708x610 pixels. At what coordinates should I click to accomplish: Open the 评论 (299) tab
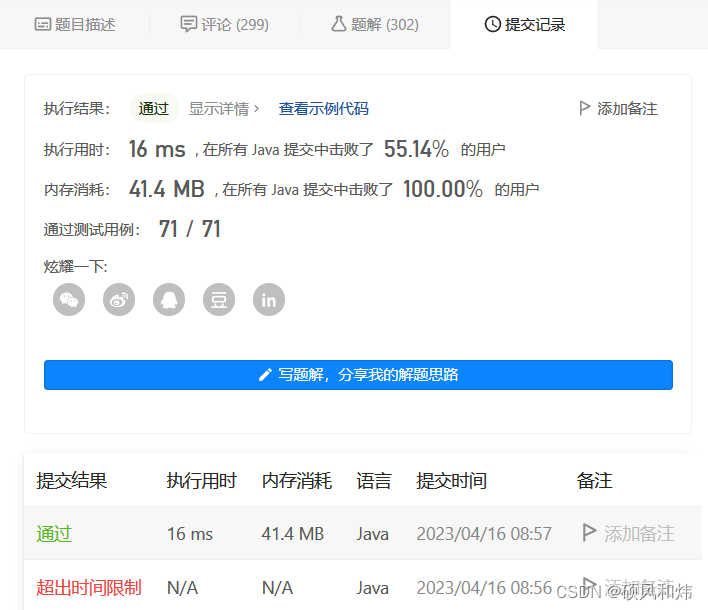[x=224, y=24]
